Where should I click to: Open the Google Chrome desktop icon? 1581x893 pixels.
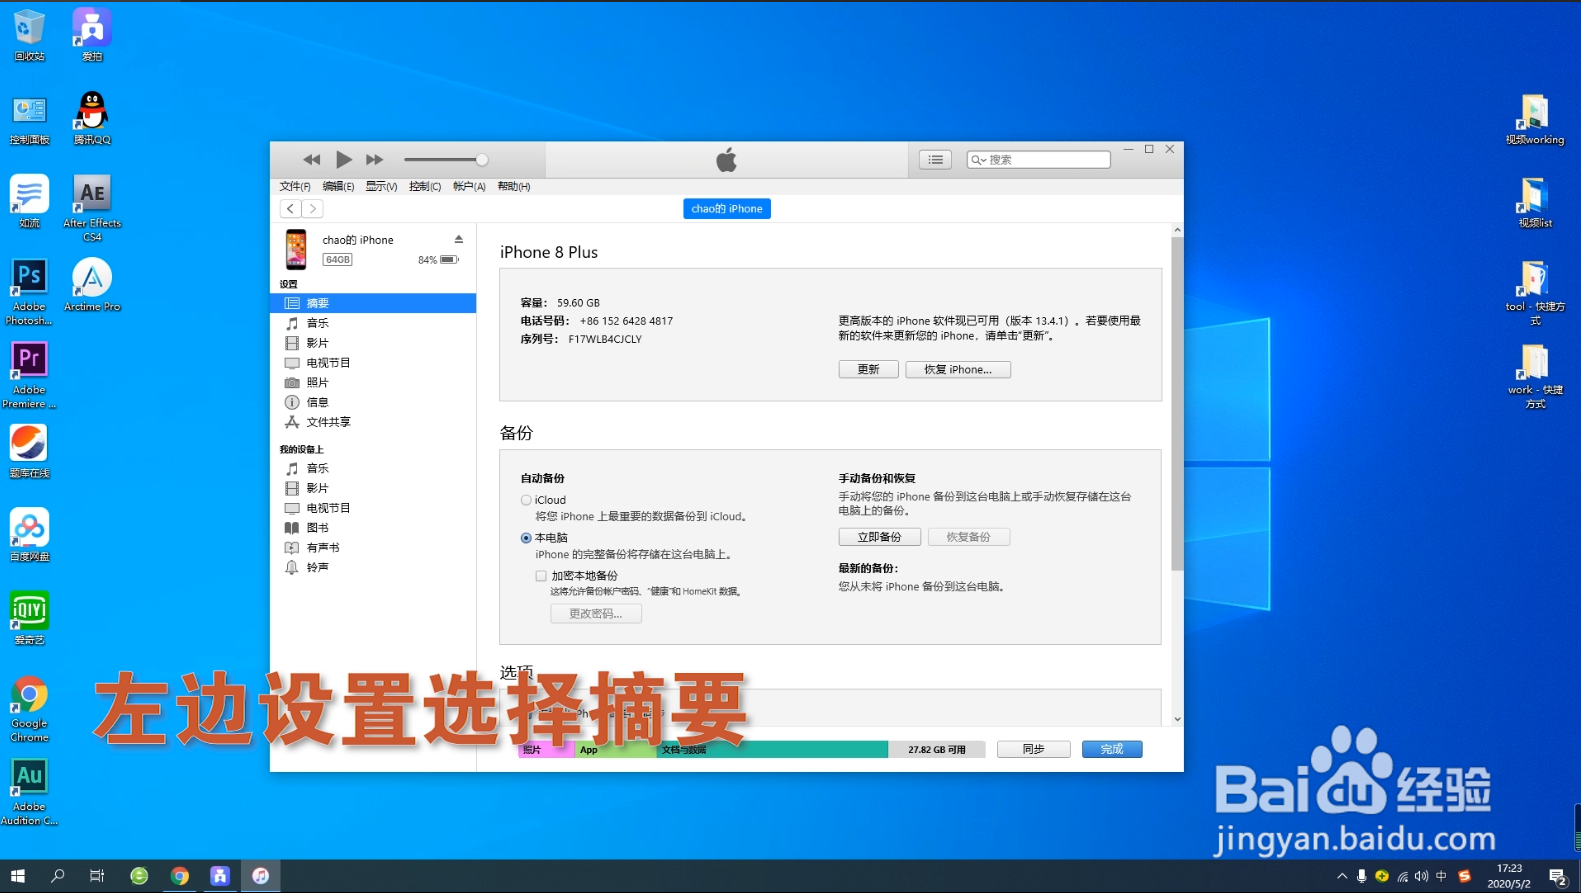(29, 709)
